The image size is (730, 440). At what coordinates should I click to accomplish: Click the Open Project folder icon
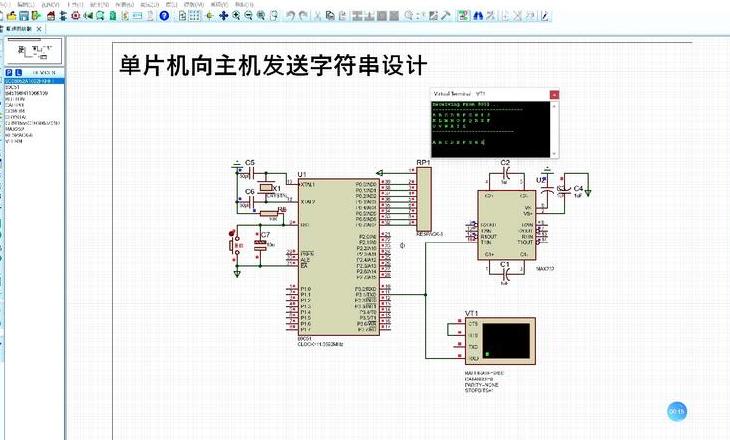[12, 16]
